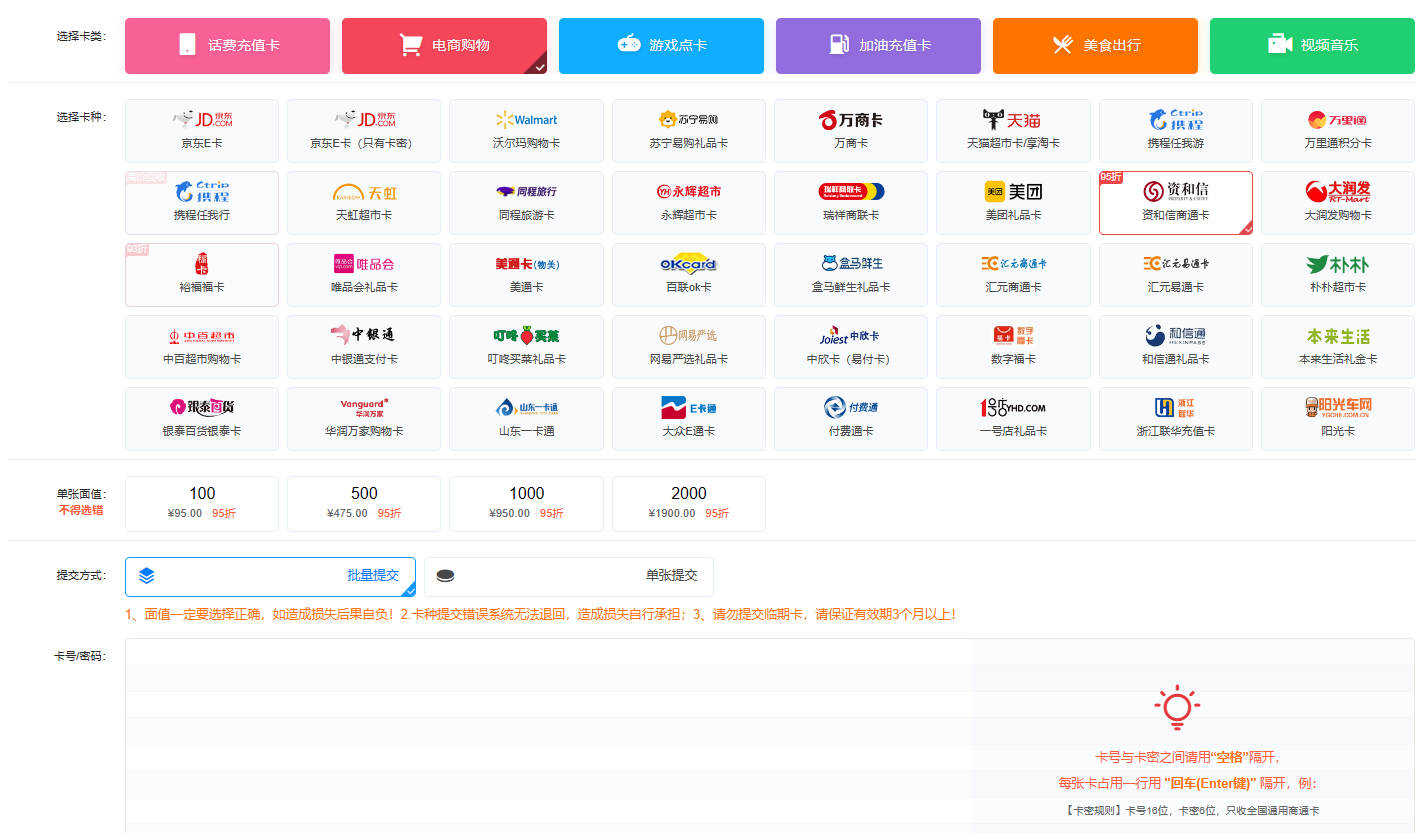Select 万里通积分卡

[1338, 131]
